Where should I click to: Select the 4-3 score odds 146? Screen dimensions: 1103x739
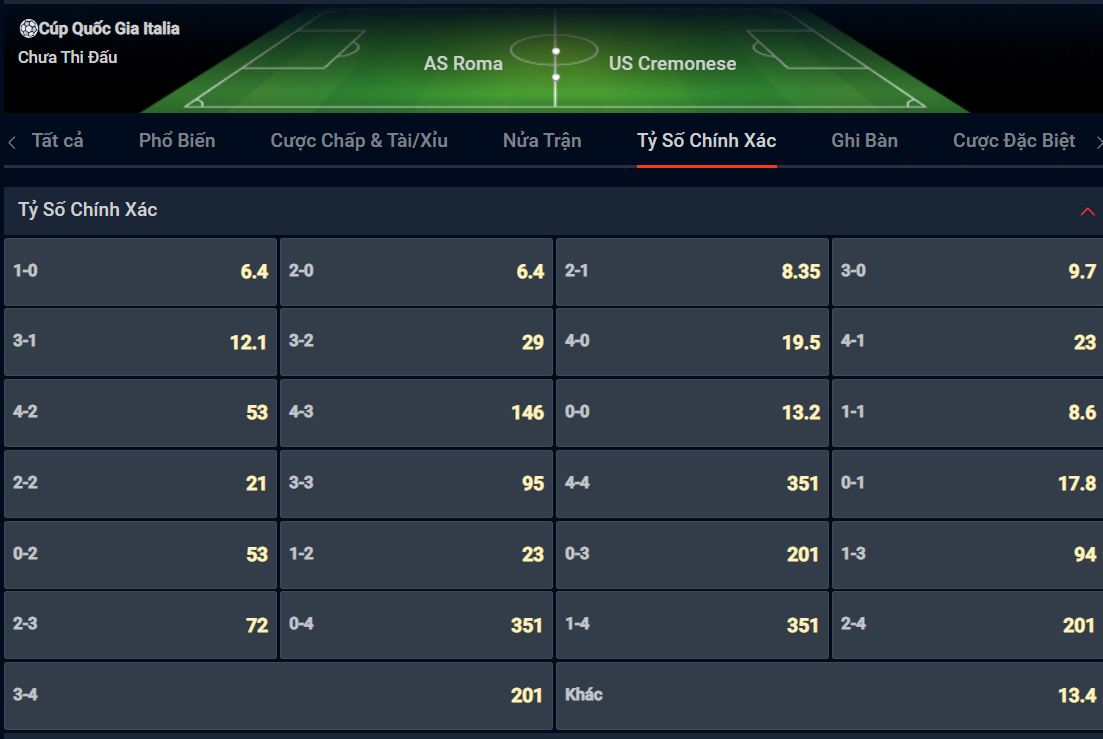[x=416, y=413]
